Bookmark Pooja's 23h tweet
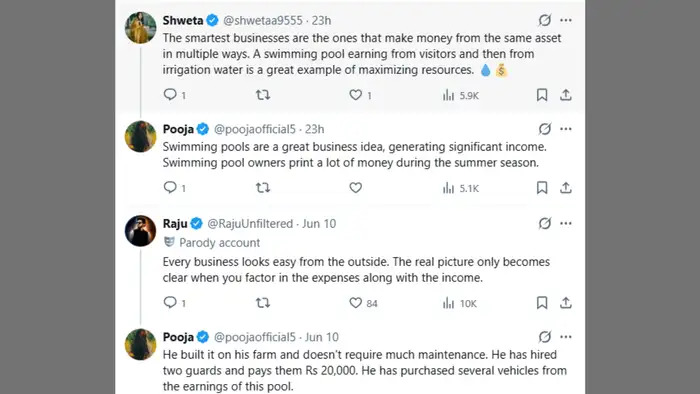Image resolution: width=700 pixels, height=394 pixels. [542, 188]
